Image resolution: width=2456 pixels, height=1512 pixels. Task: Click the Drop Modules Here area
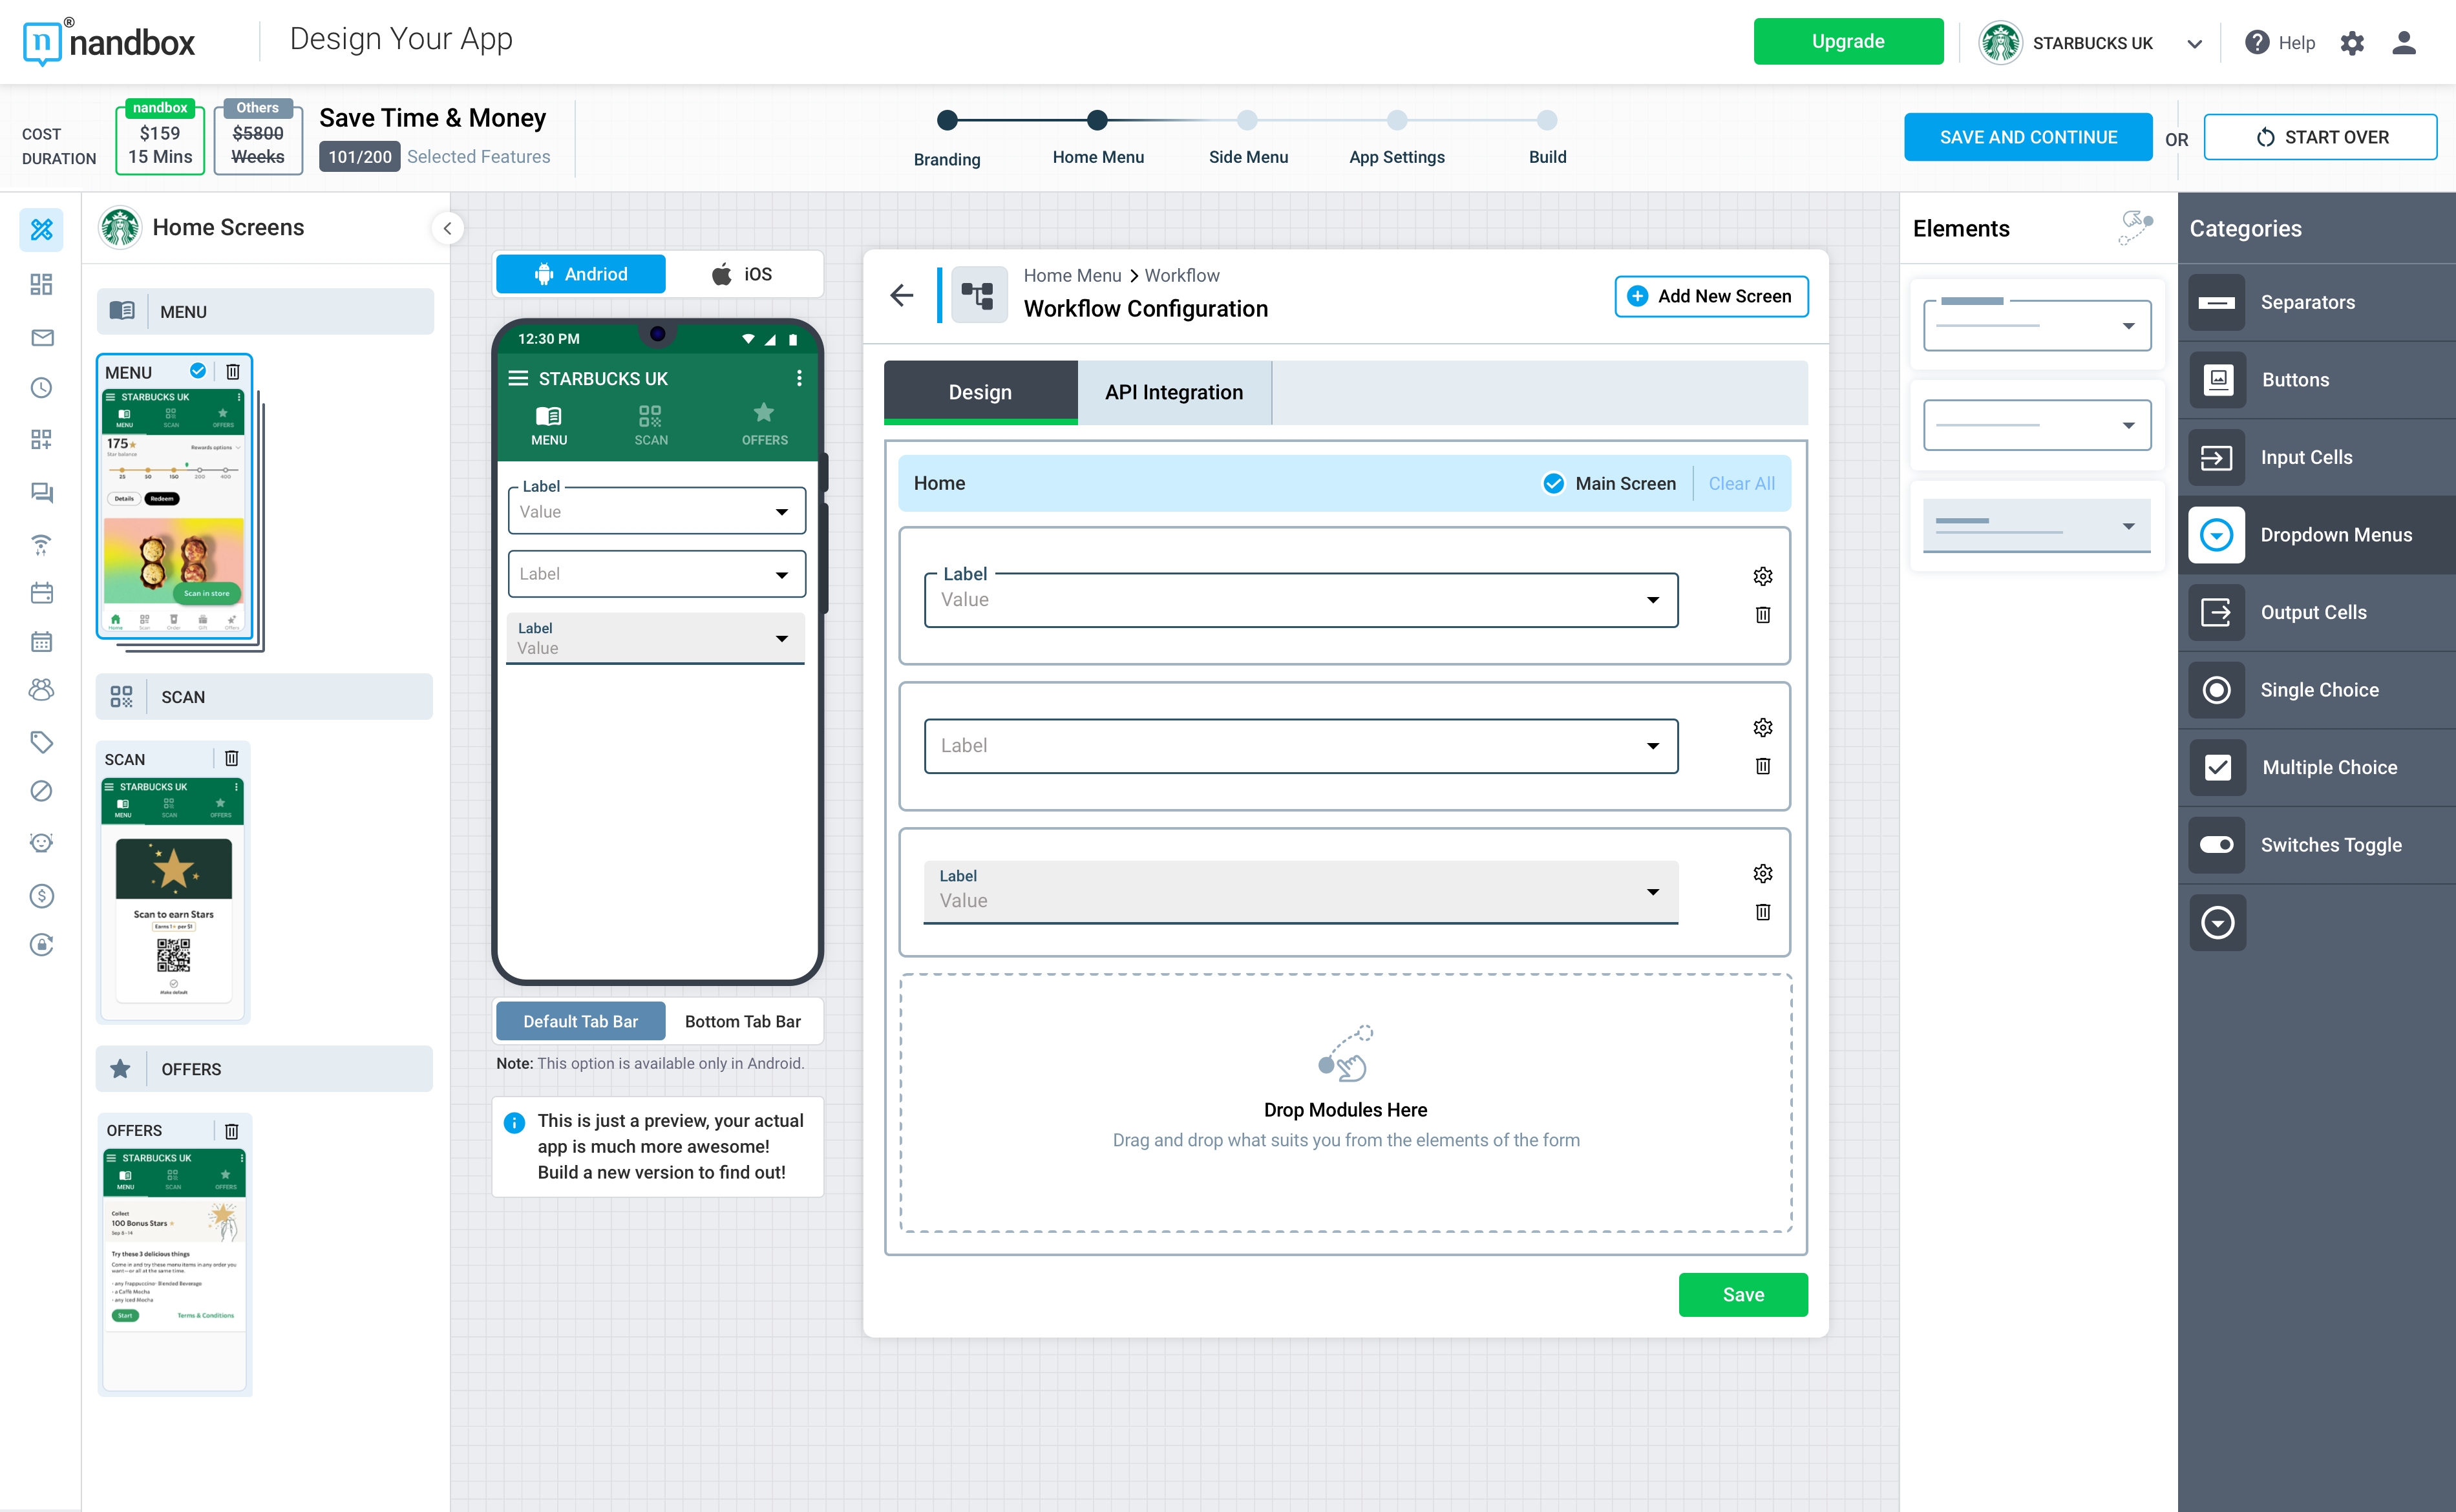(1345, 1104)
